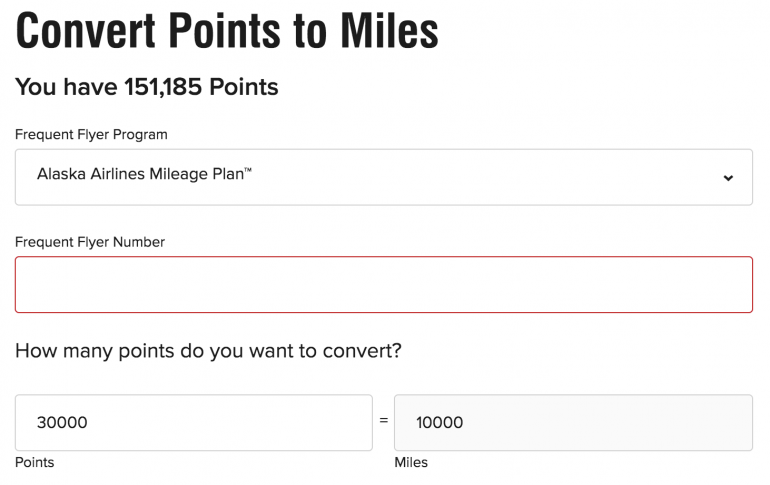Click the red-outlined flyer number box
Viewport: 770px width, 485px height.
pyautogui.click(x=384, y=285)
